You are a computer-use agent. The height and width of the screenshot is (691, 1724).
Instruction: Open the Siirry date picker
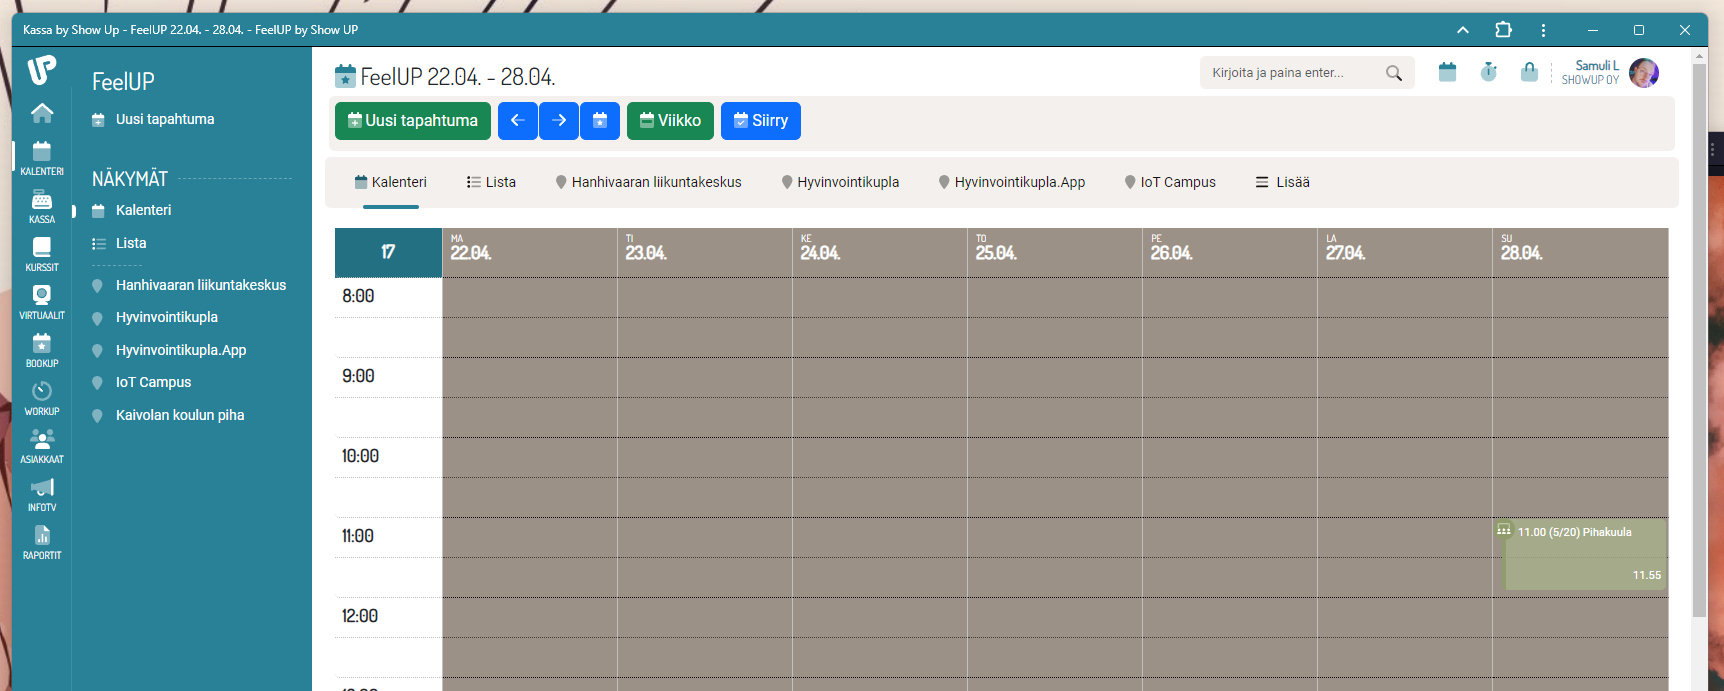coord(760,121)
